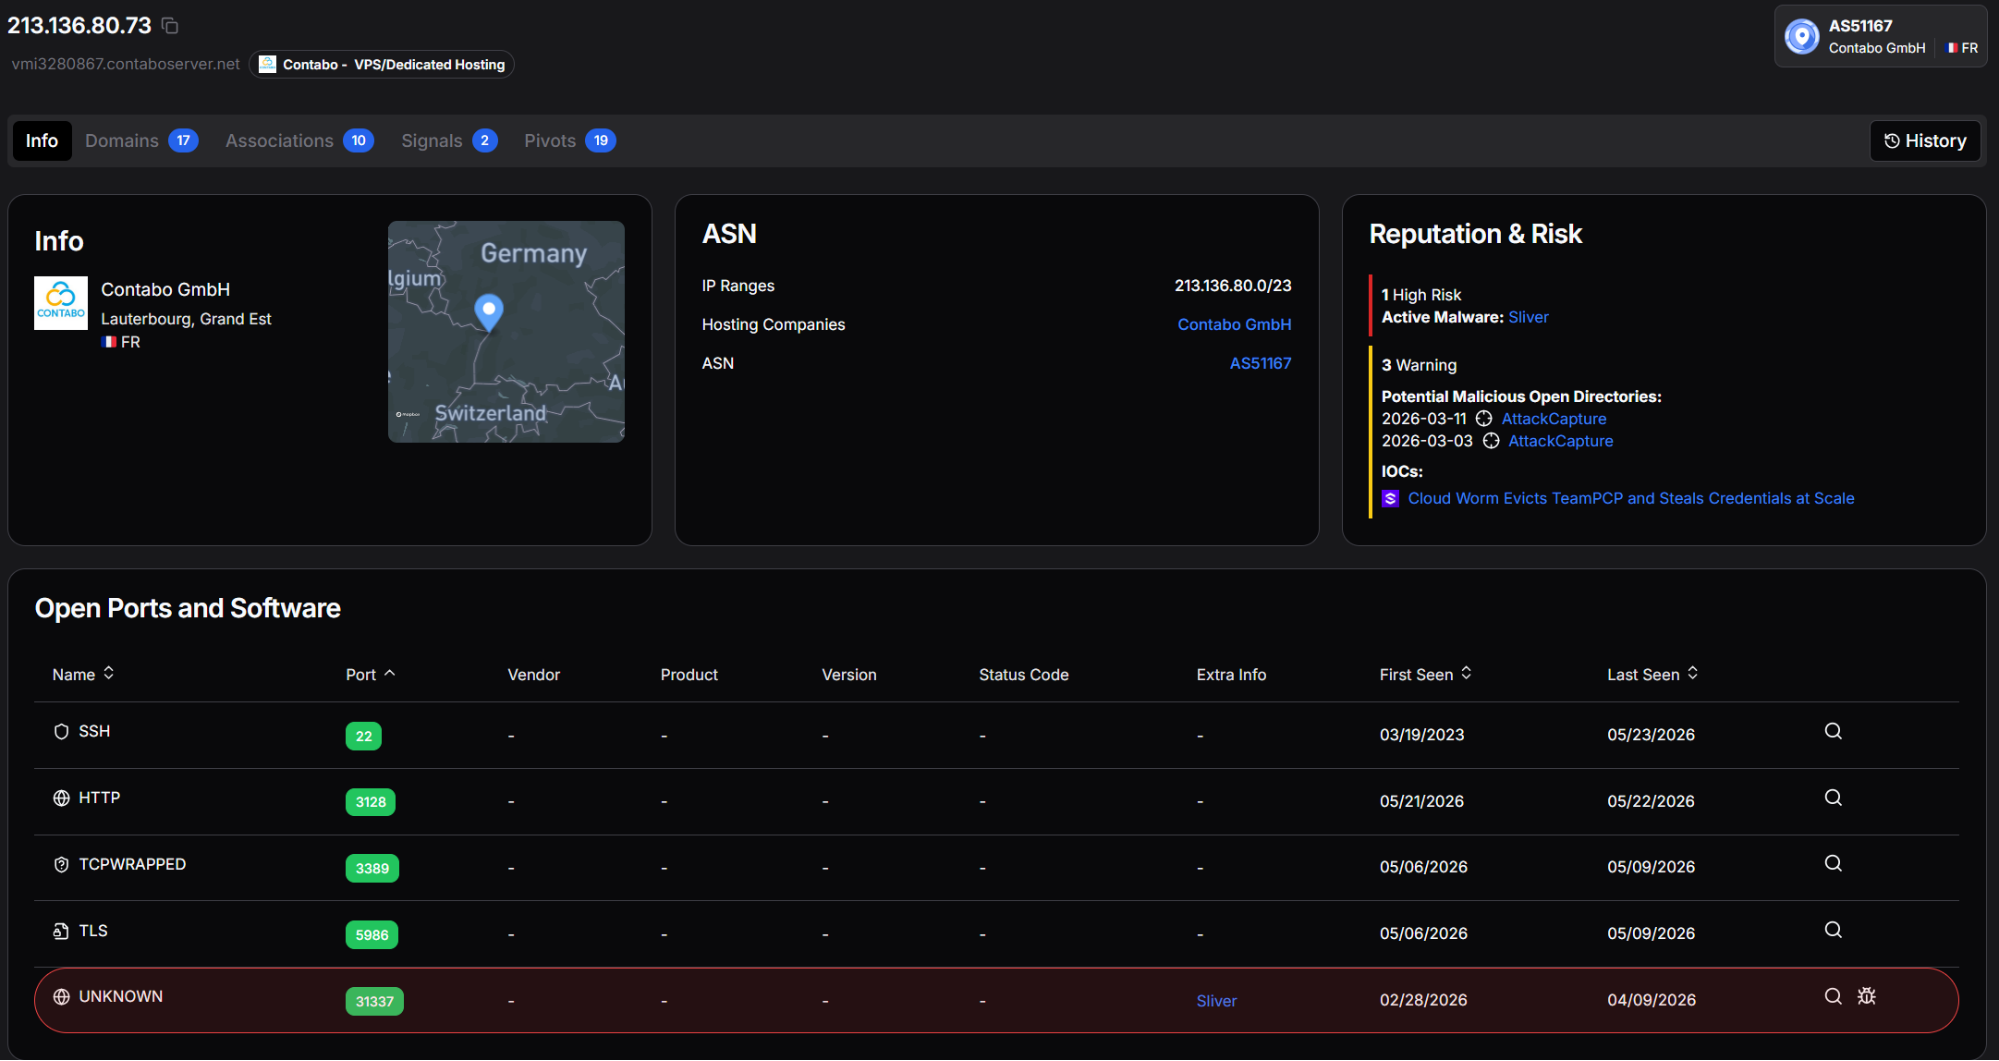Click the map location pin
Screen dimensions: 1999x1061
[x=488, y=311]
